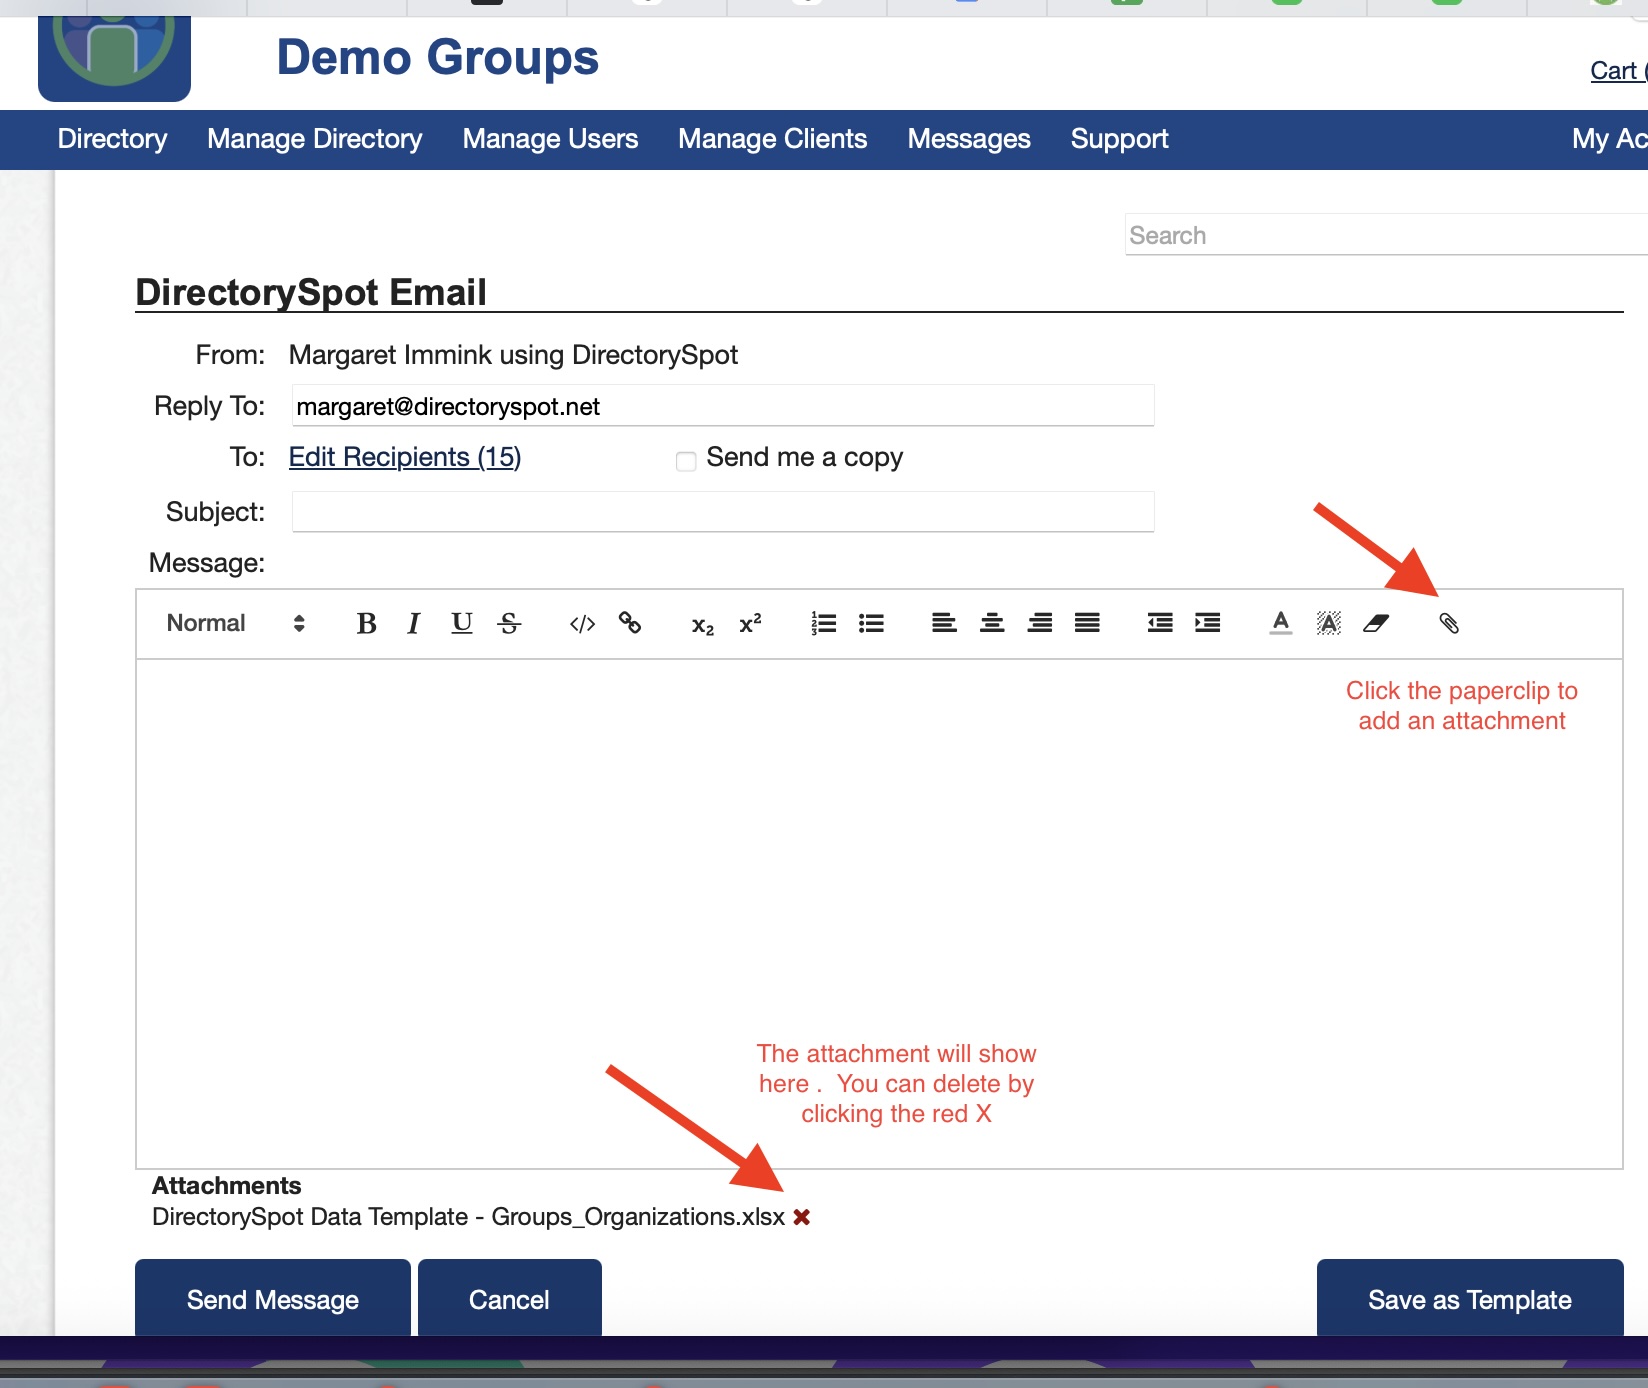Open the HTML code view icon
Image resolution: width=1648 pixels, height=1388 pixels.
(582, 624)
